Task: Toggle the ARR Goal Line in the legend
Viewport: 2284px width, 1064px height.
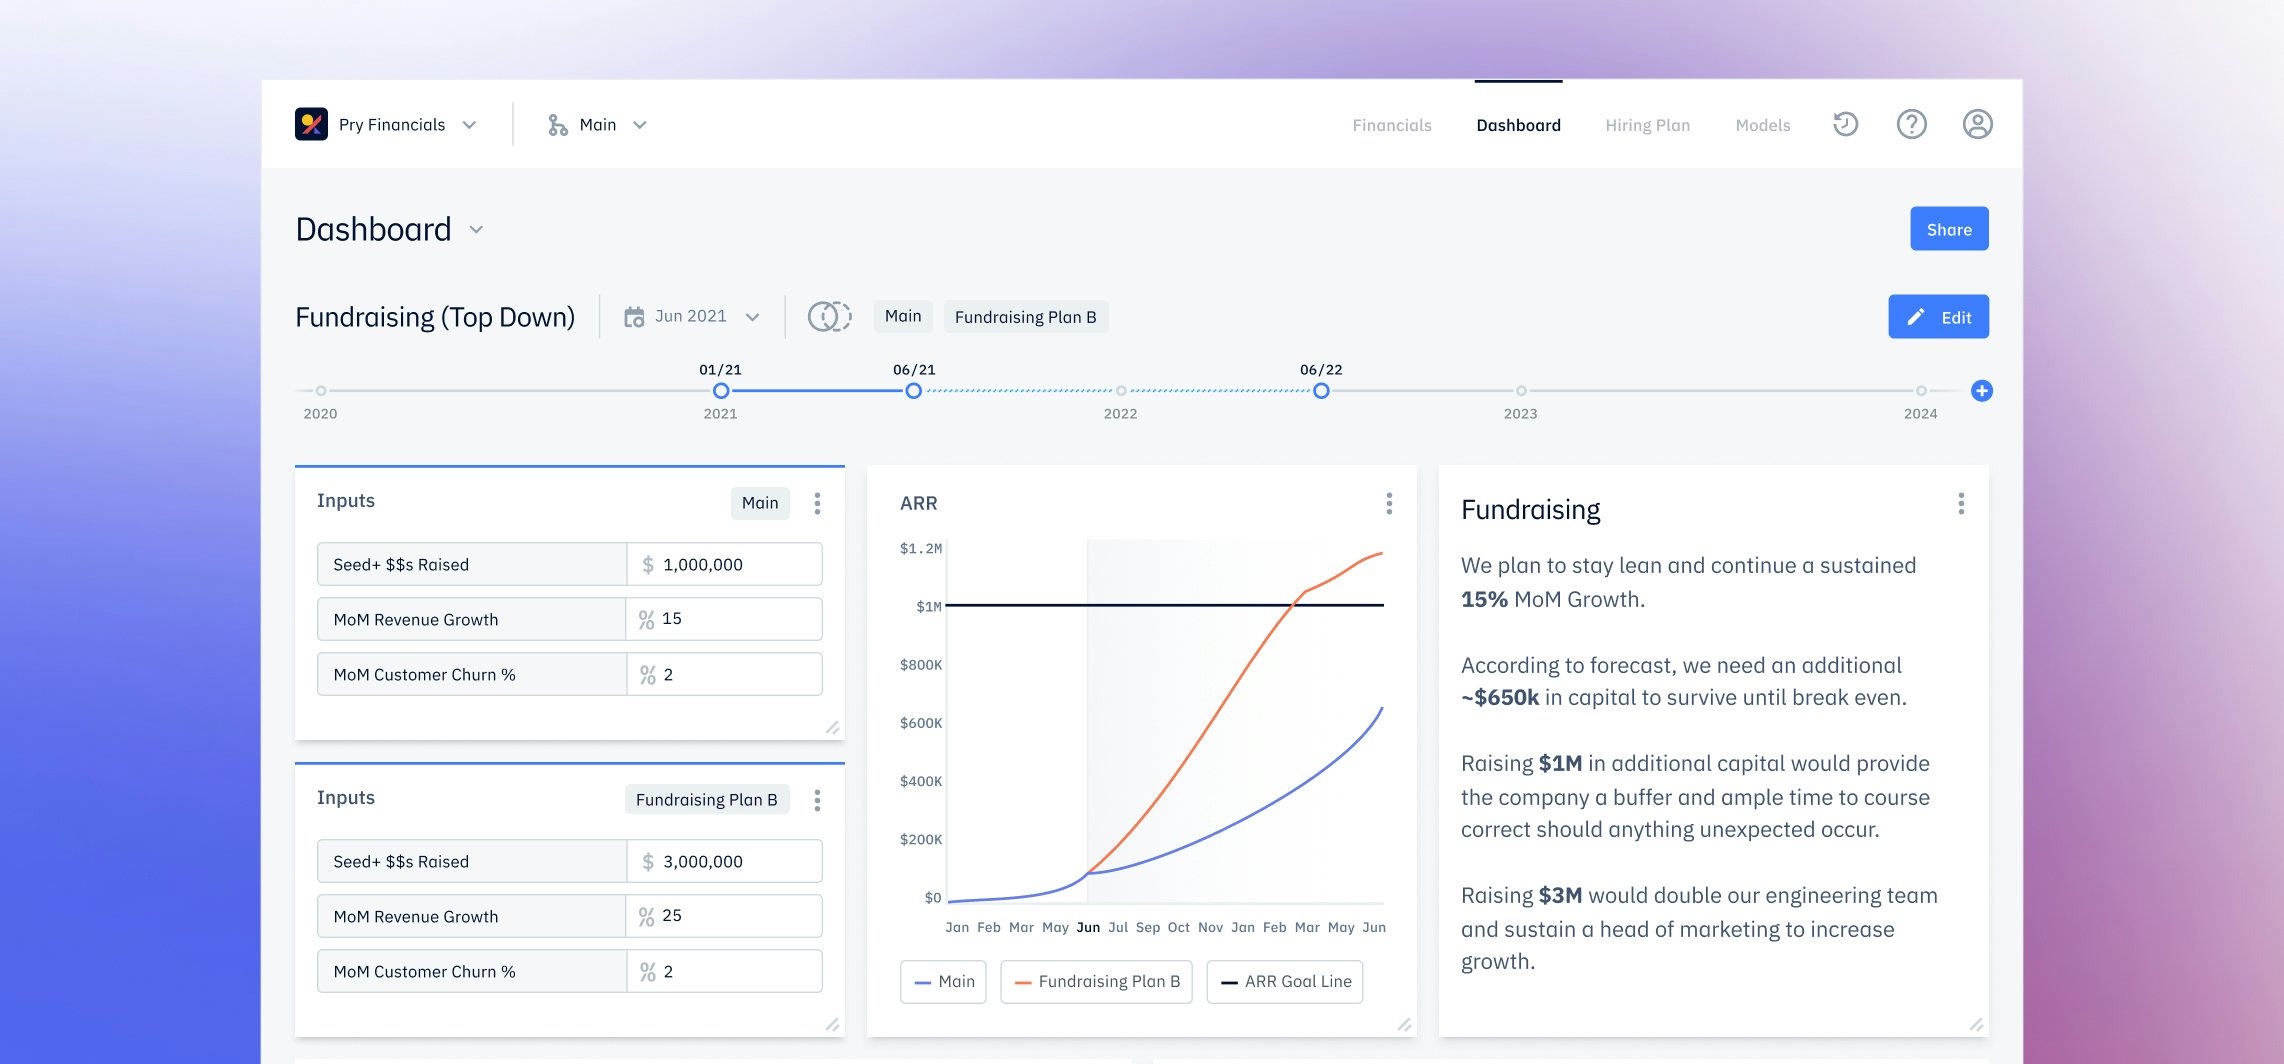Action: [x=1284, y=981]
